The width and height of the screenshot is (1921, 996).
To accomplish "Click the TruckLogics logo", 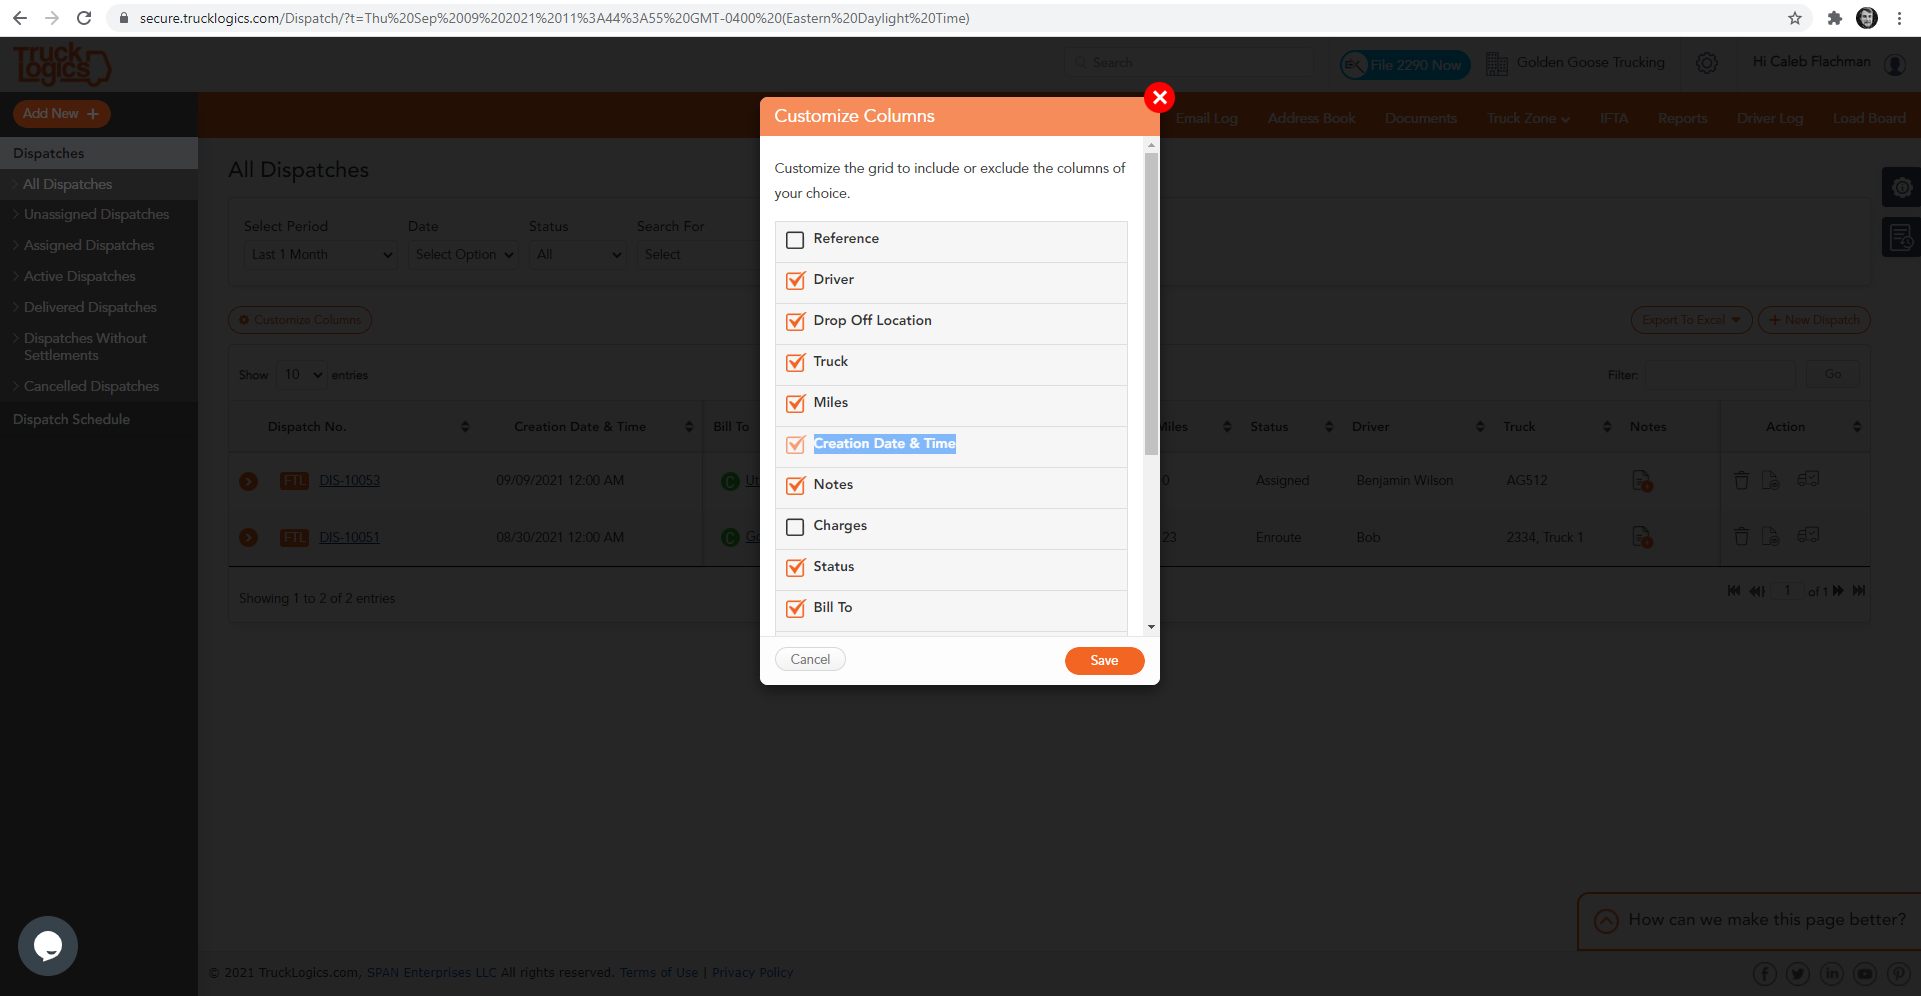I will [x=62, y=65].
